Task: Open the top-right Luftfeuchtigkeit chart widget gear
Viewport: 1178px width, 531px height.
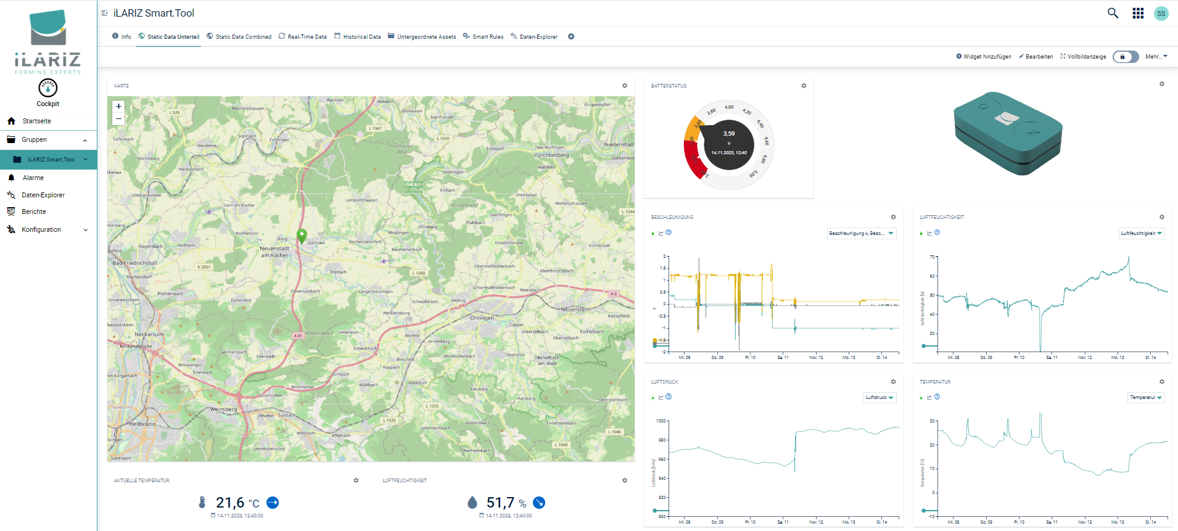Action: pos(1162,217)
